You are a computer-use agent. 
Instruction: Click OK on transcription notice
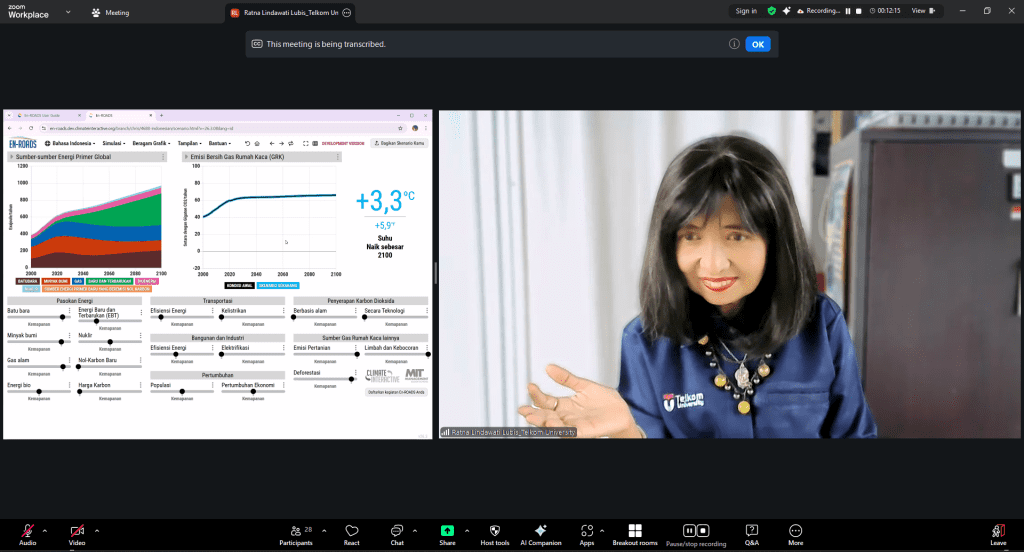(x=758, y=44)
